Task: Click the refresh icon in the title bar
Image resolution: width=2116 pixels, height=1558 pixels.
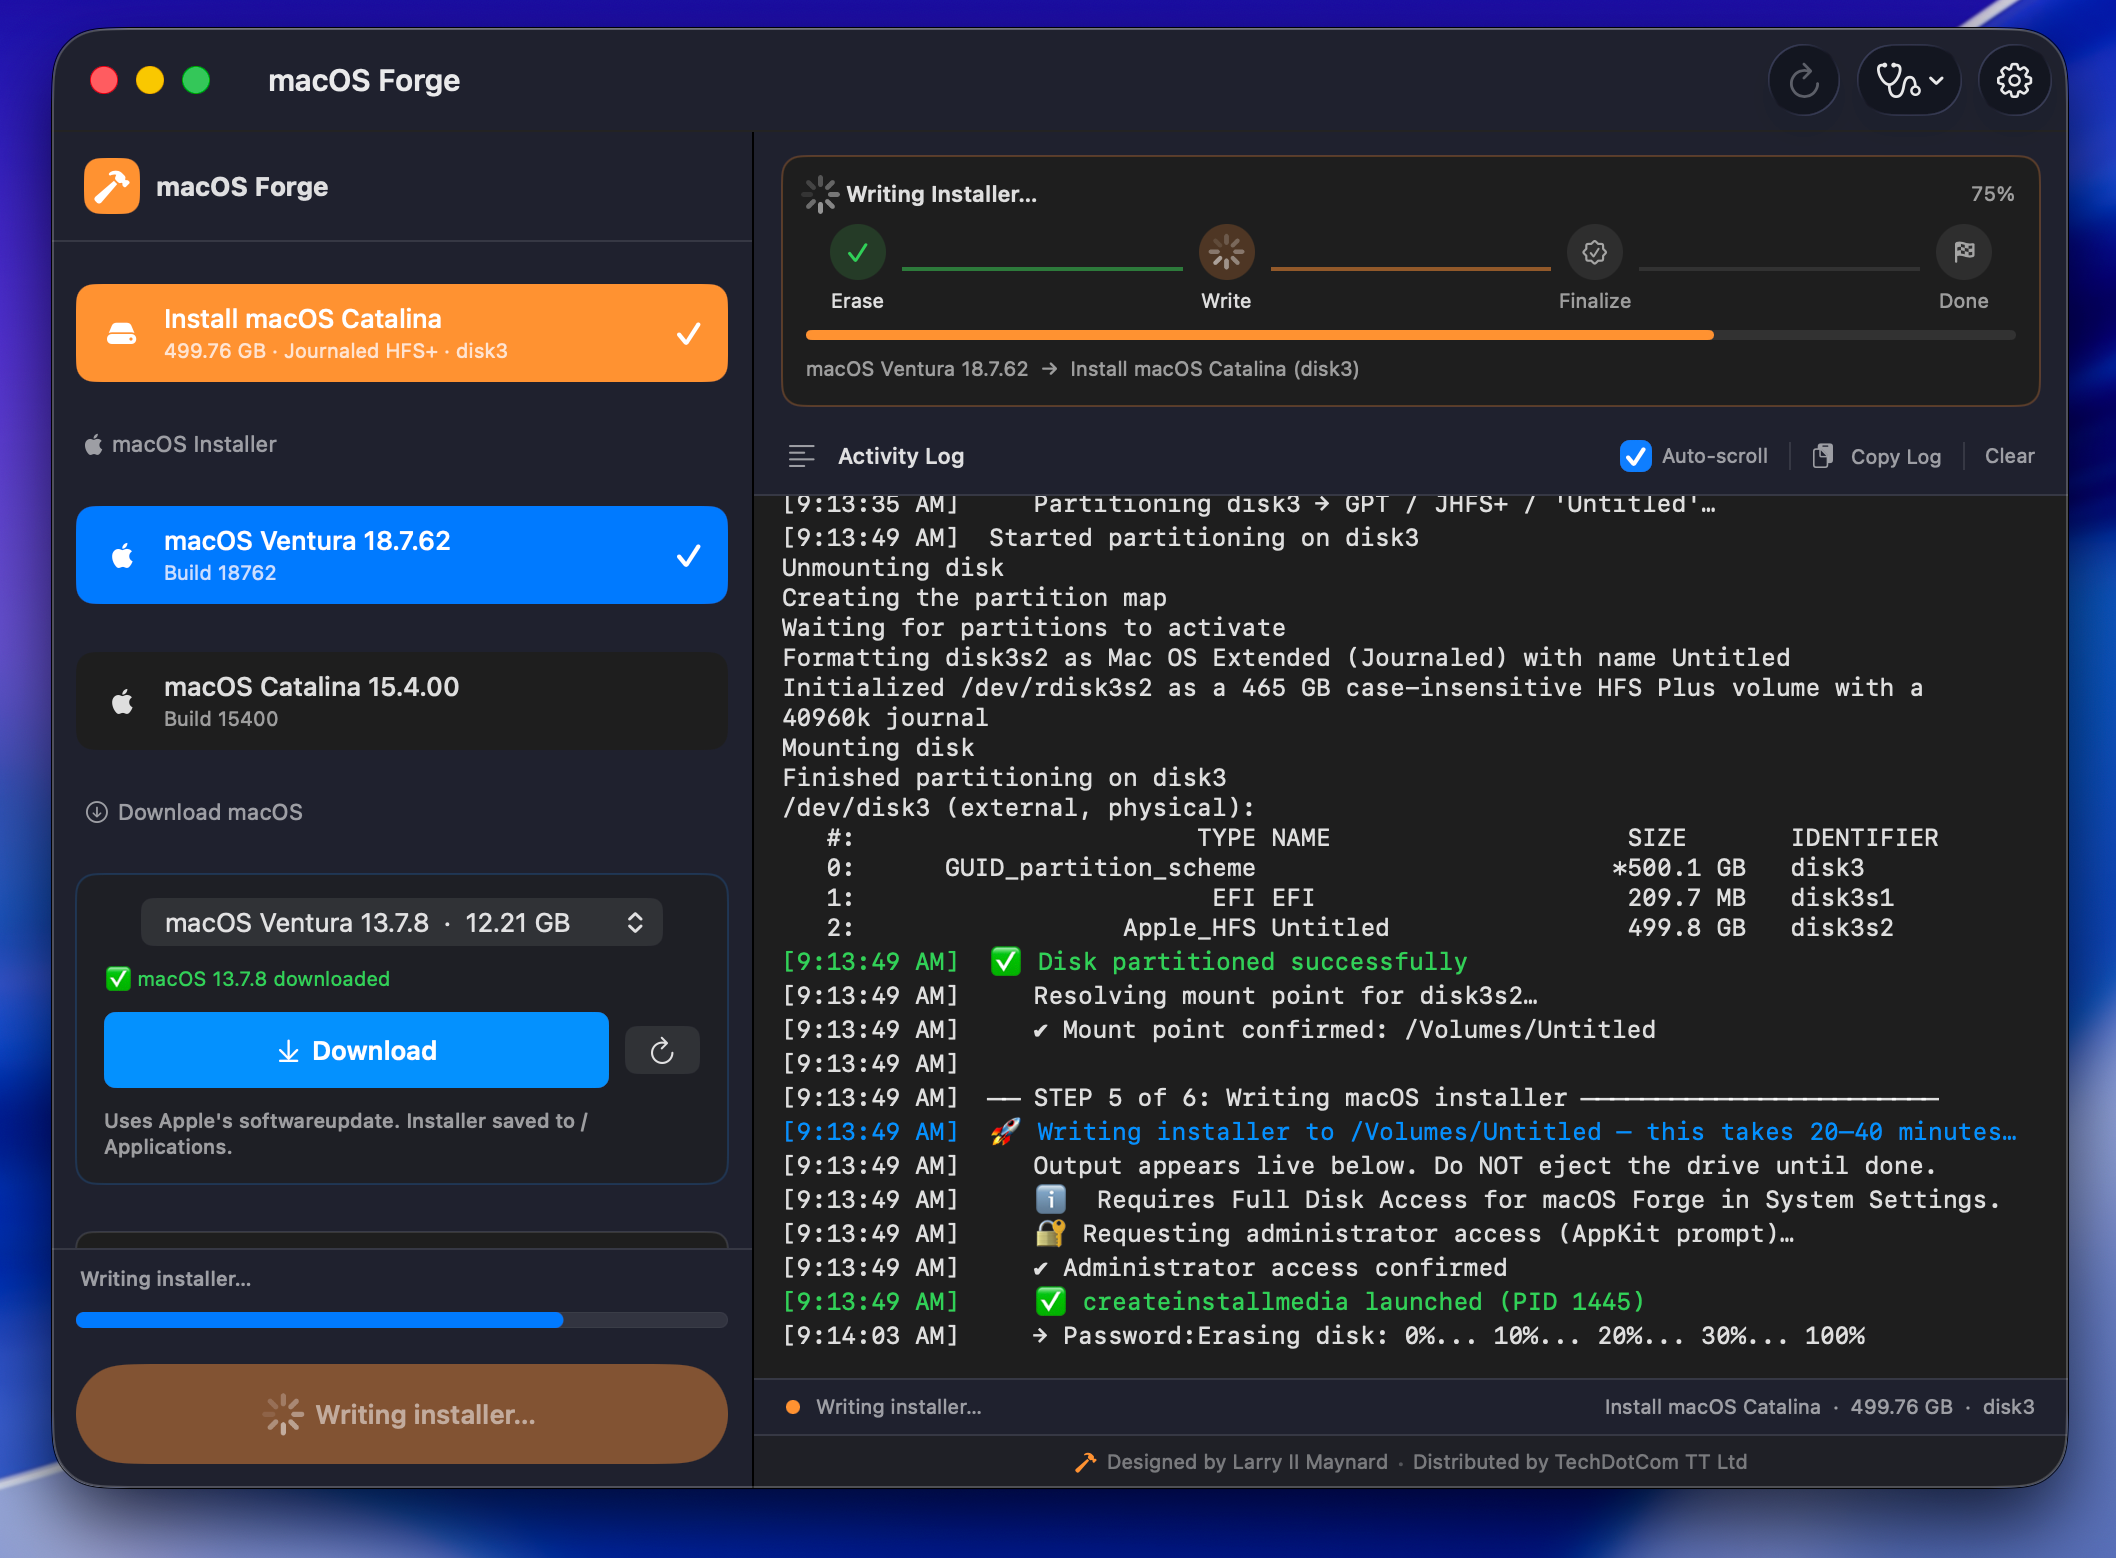Action: tap(1803, 81)
